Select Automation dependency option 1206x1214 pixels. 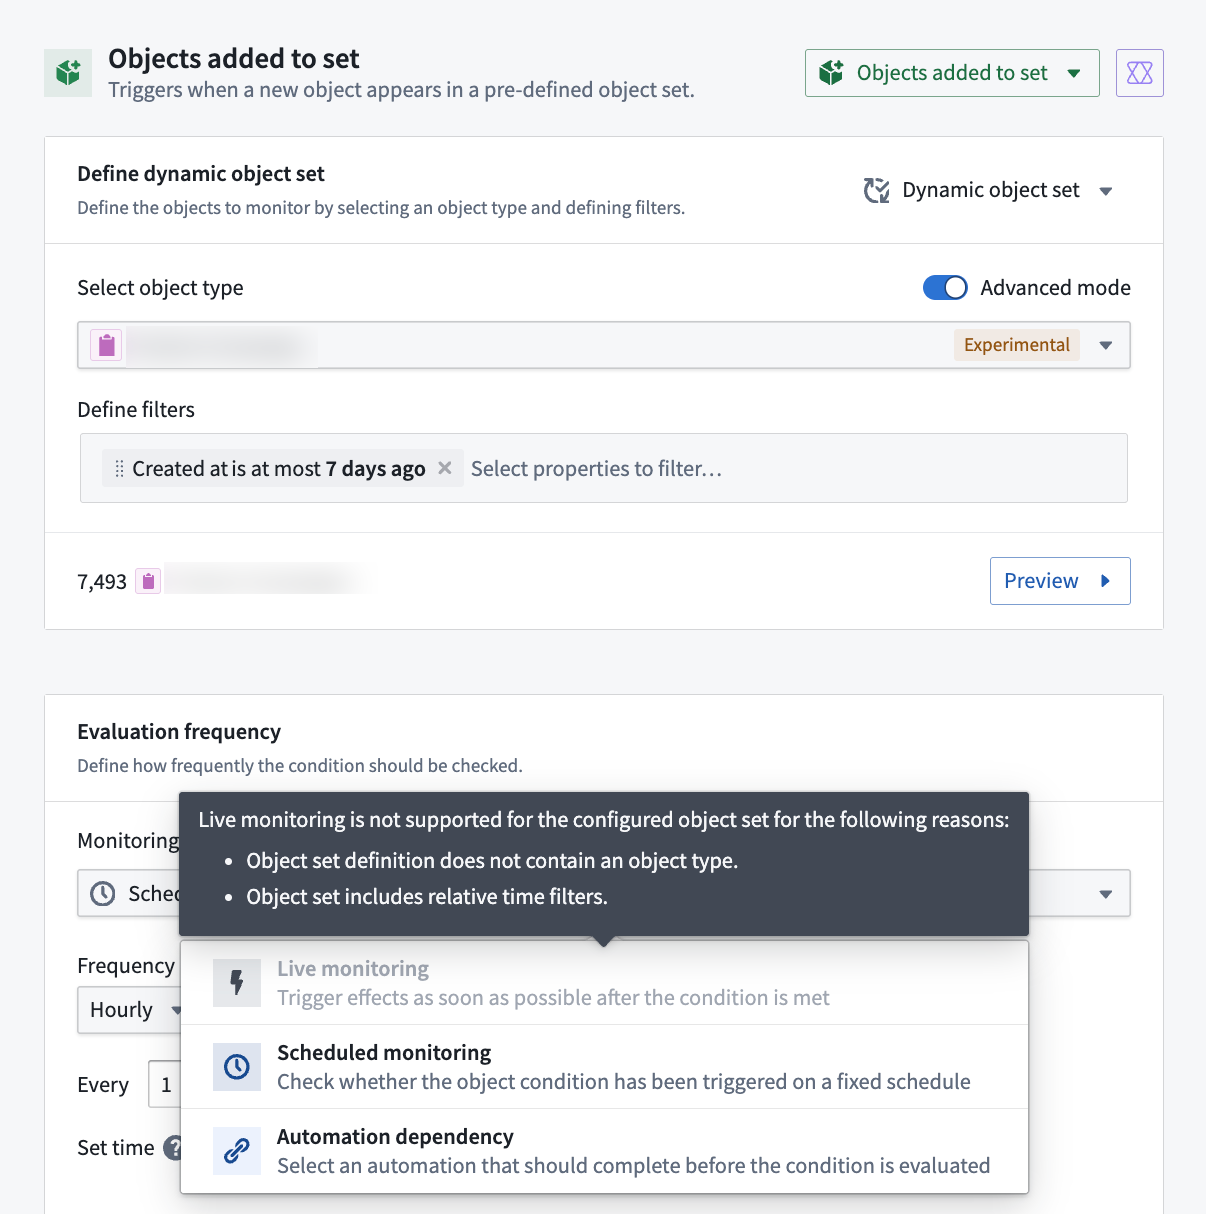[x=604, y=1151]
